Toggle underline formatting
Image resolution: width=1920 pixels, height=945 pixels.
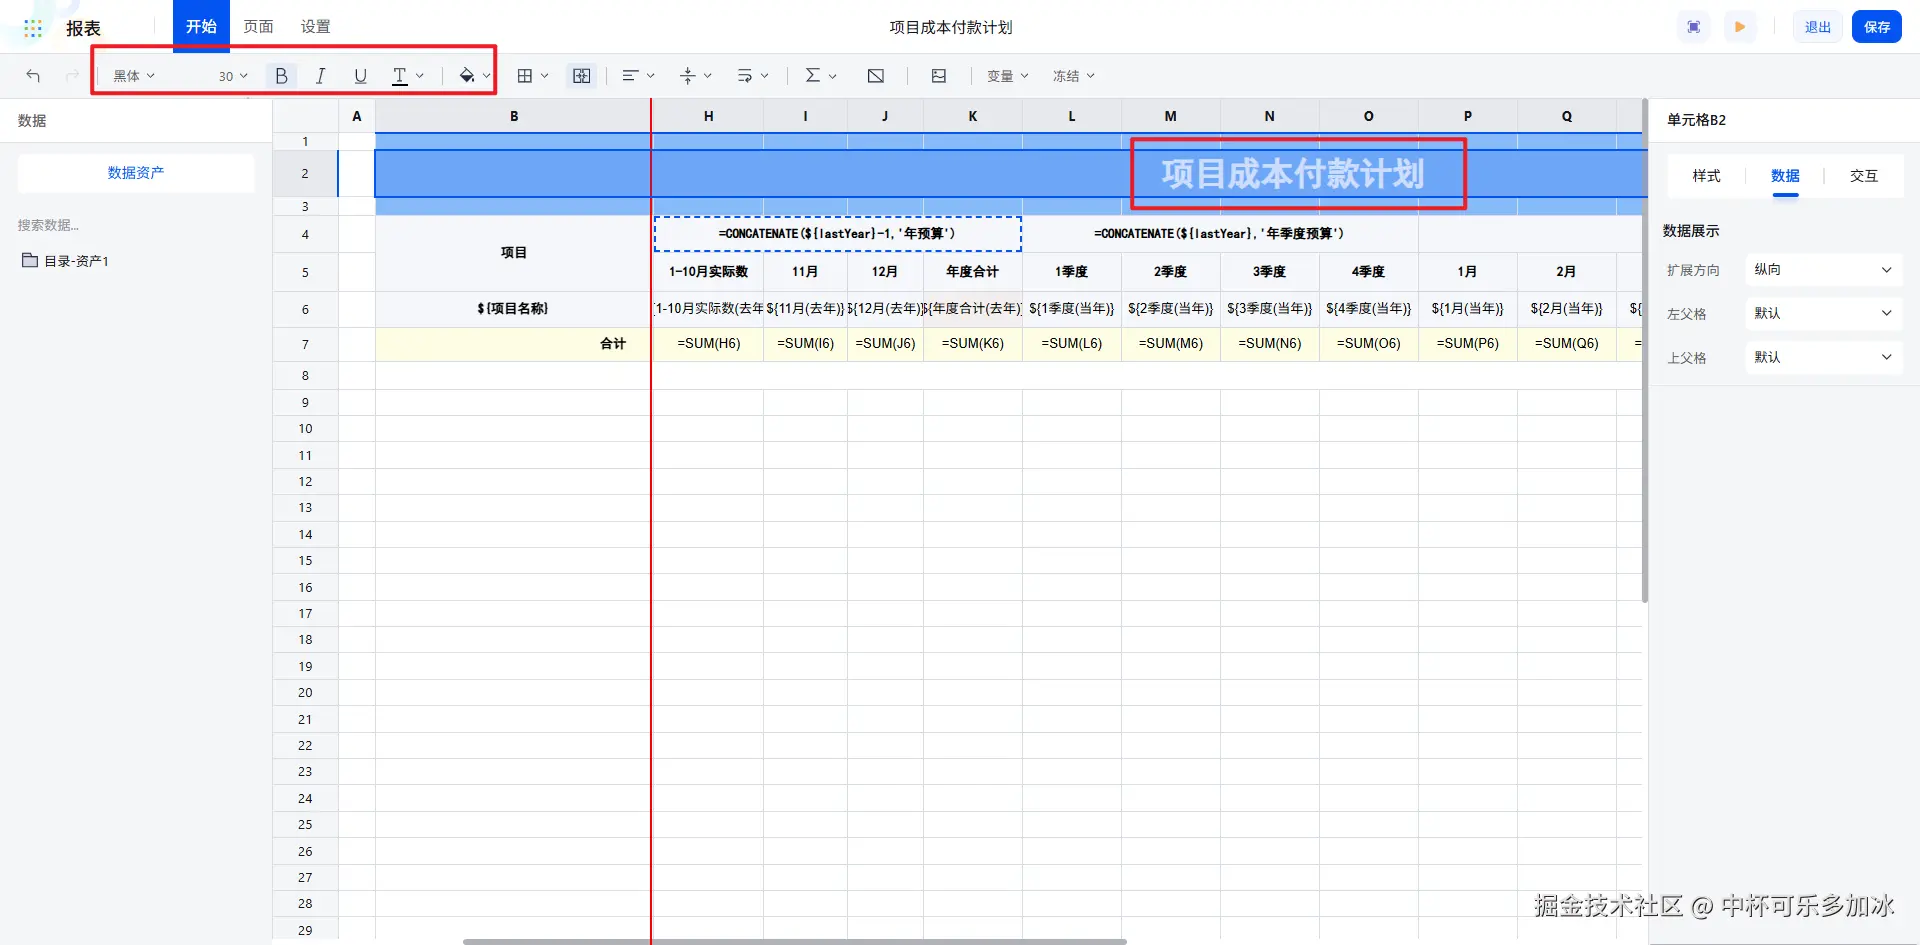pos(360,76)
